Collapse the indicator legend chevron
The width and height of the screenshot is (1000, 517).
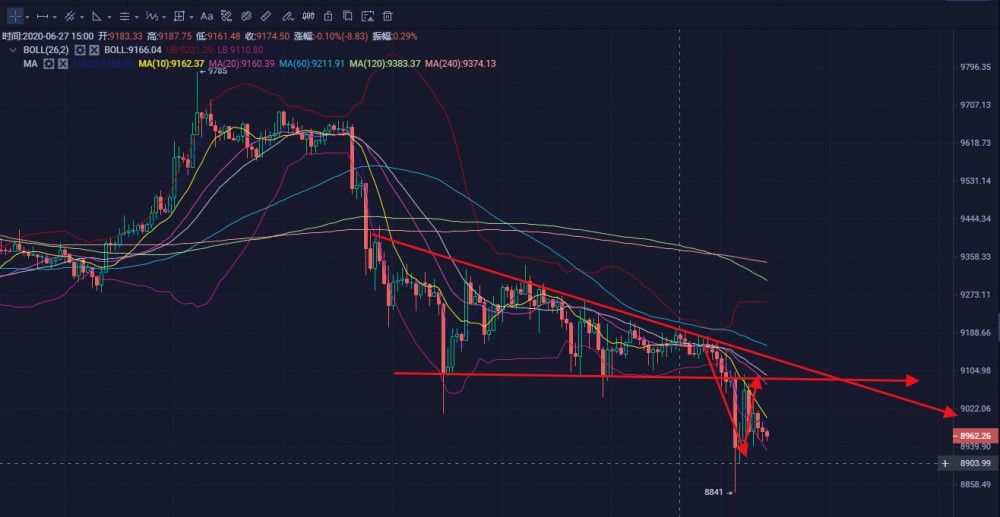13,49
